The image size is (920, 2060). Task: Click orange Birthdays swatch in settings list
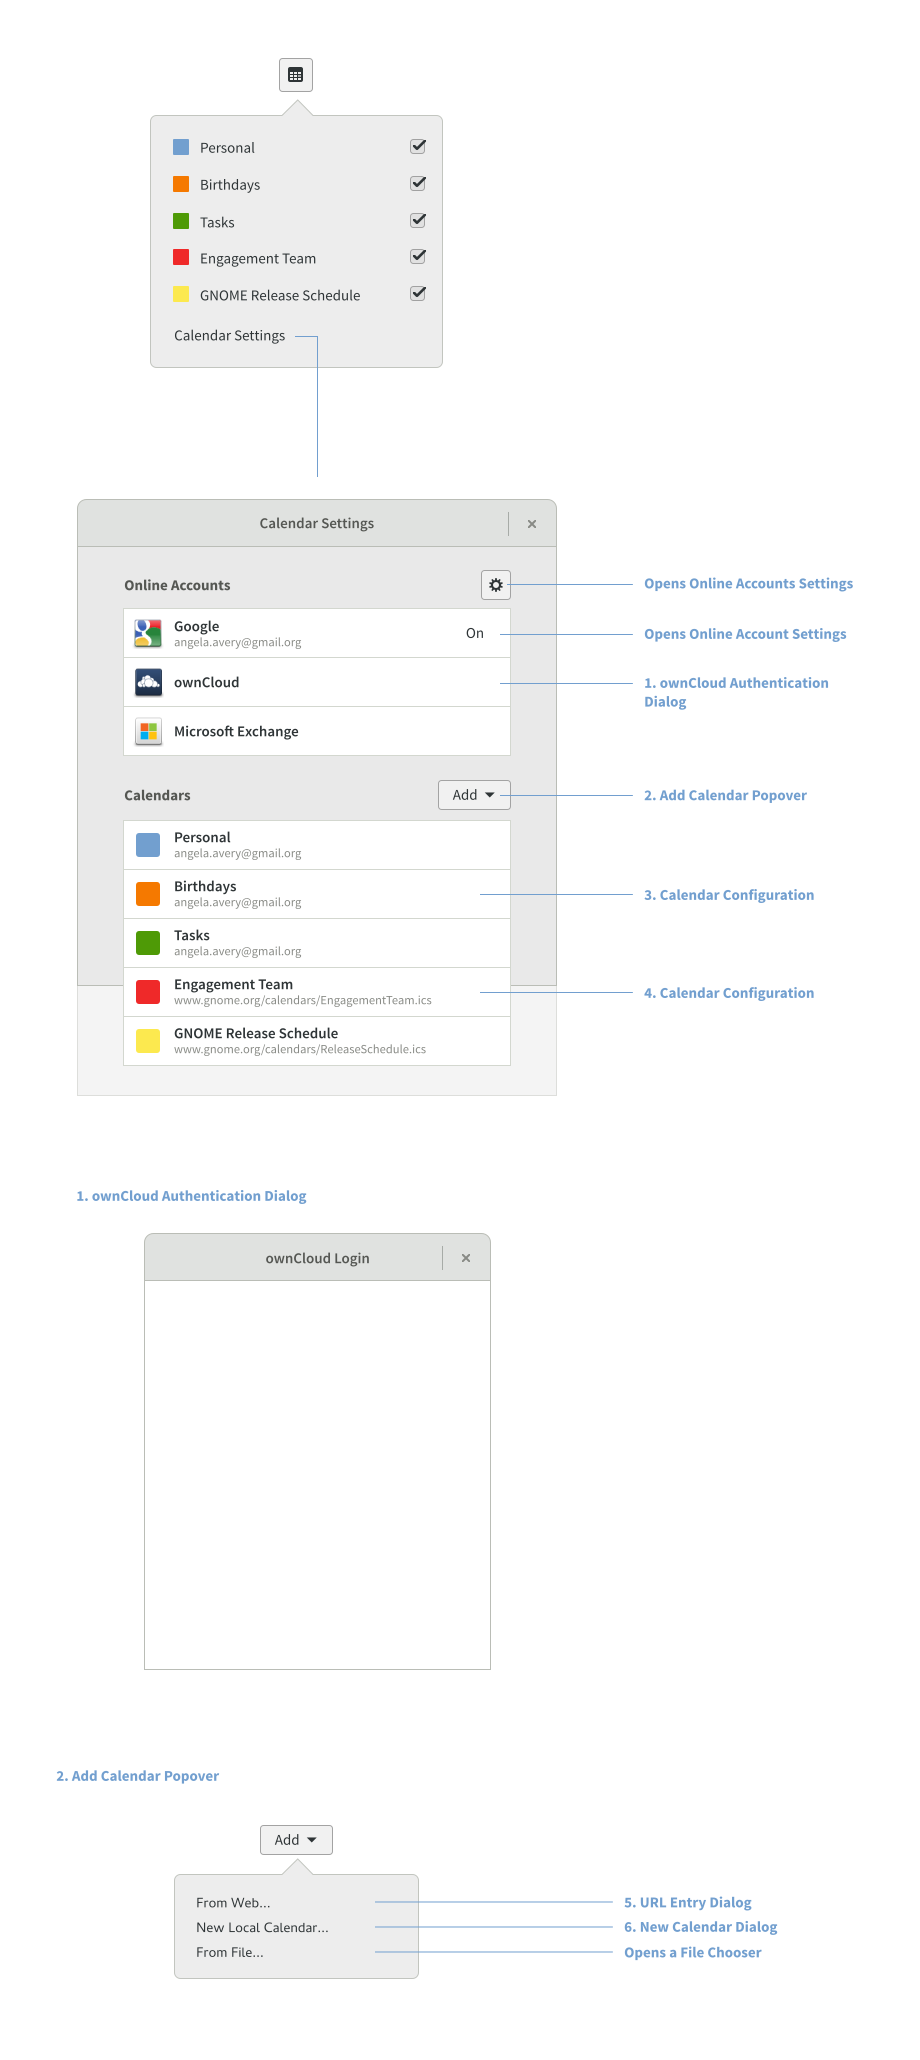click(x=148, y=894)
